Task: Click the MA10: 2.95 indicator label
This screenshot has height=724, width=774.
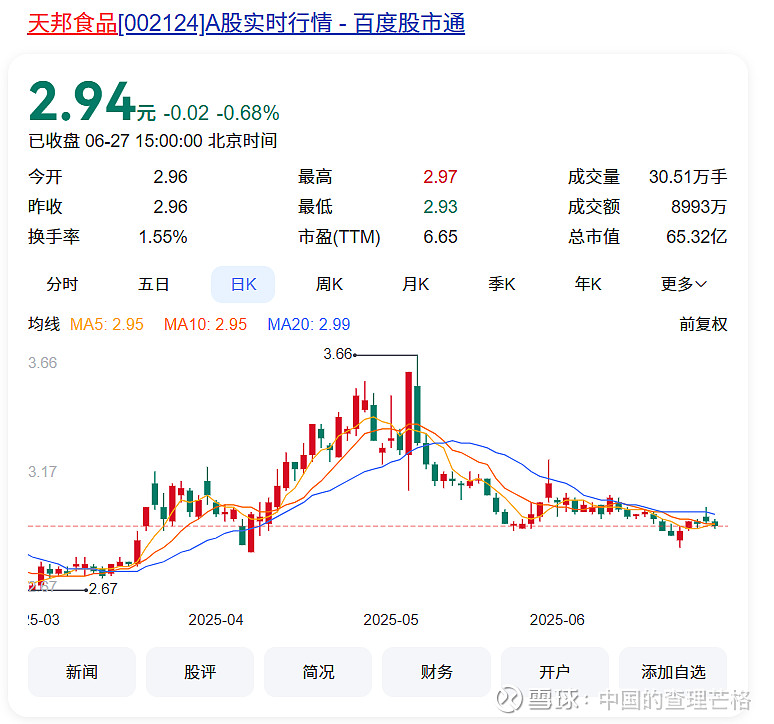Action: point(205,324)
